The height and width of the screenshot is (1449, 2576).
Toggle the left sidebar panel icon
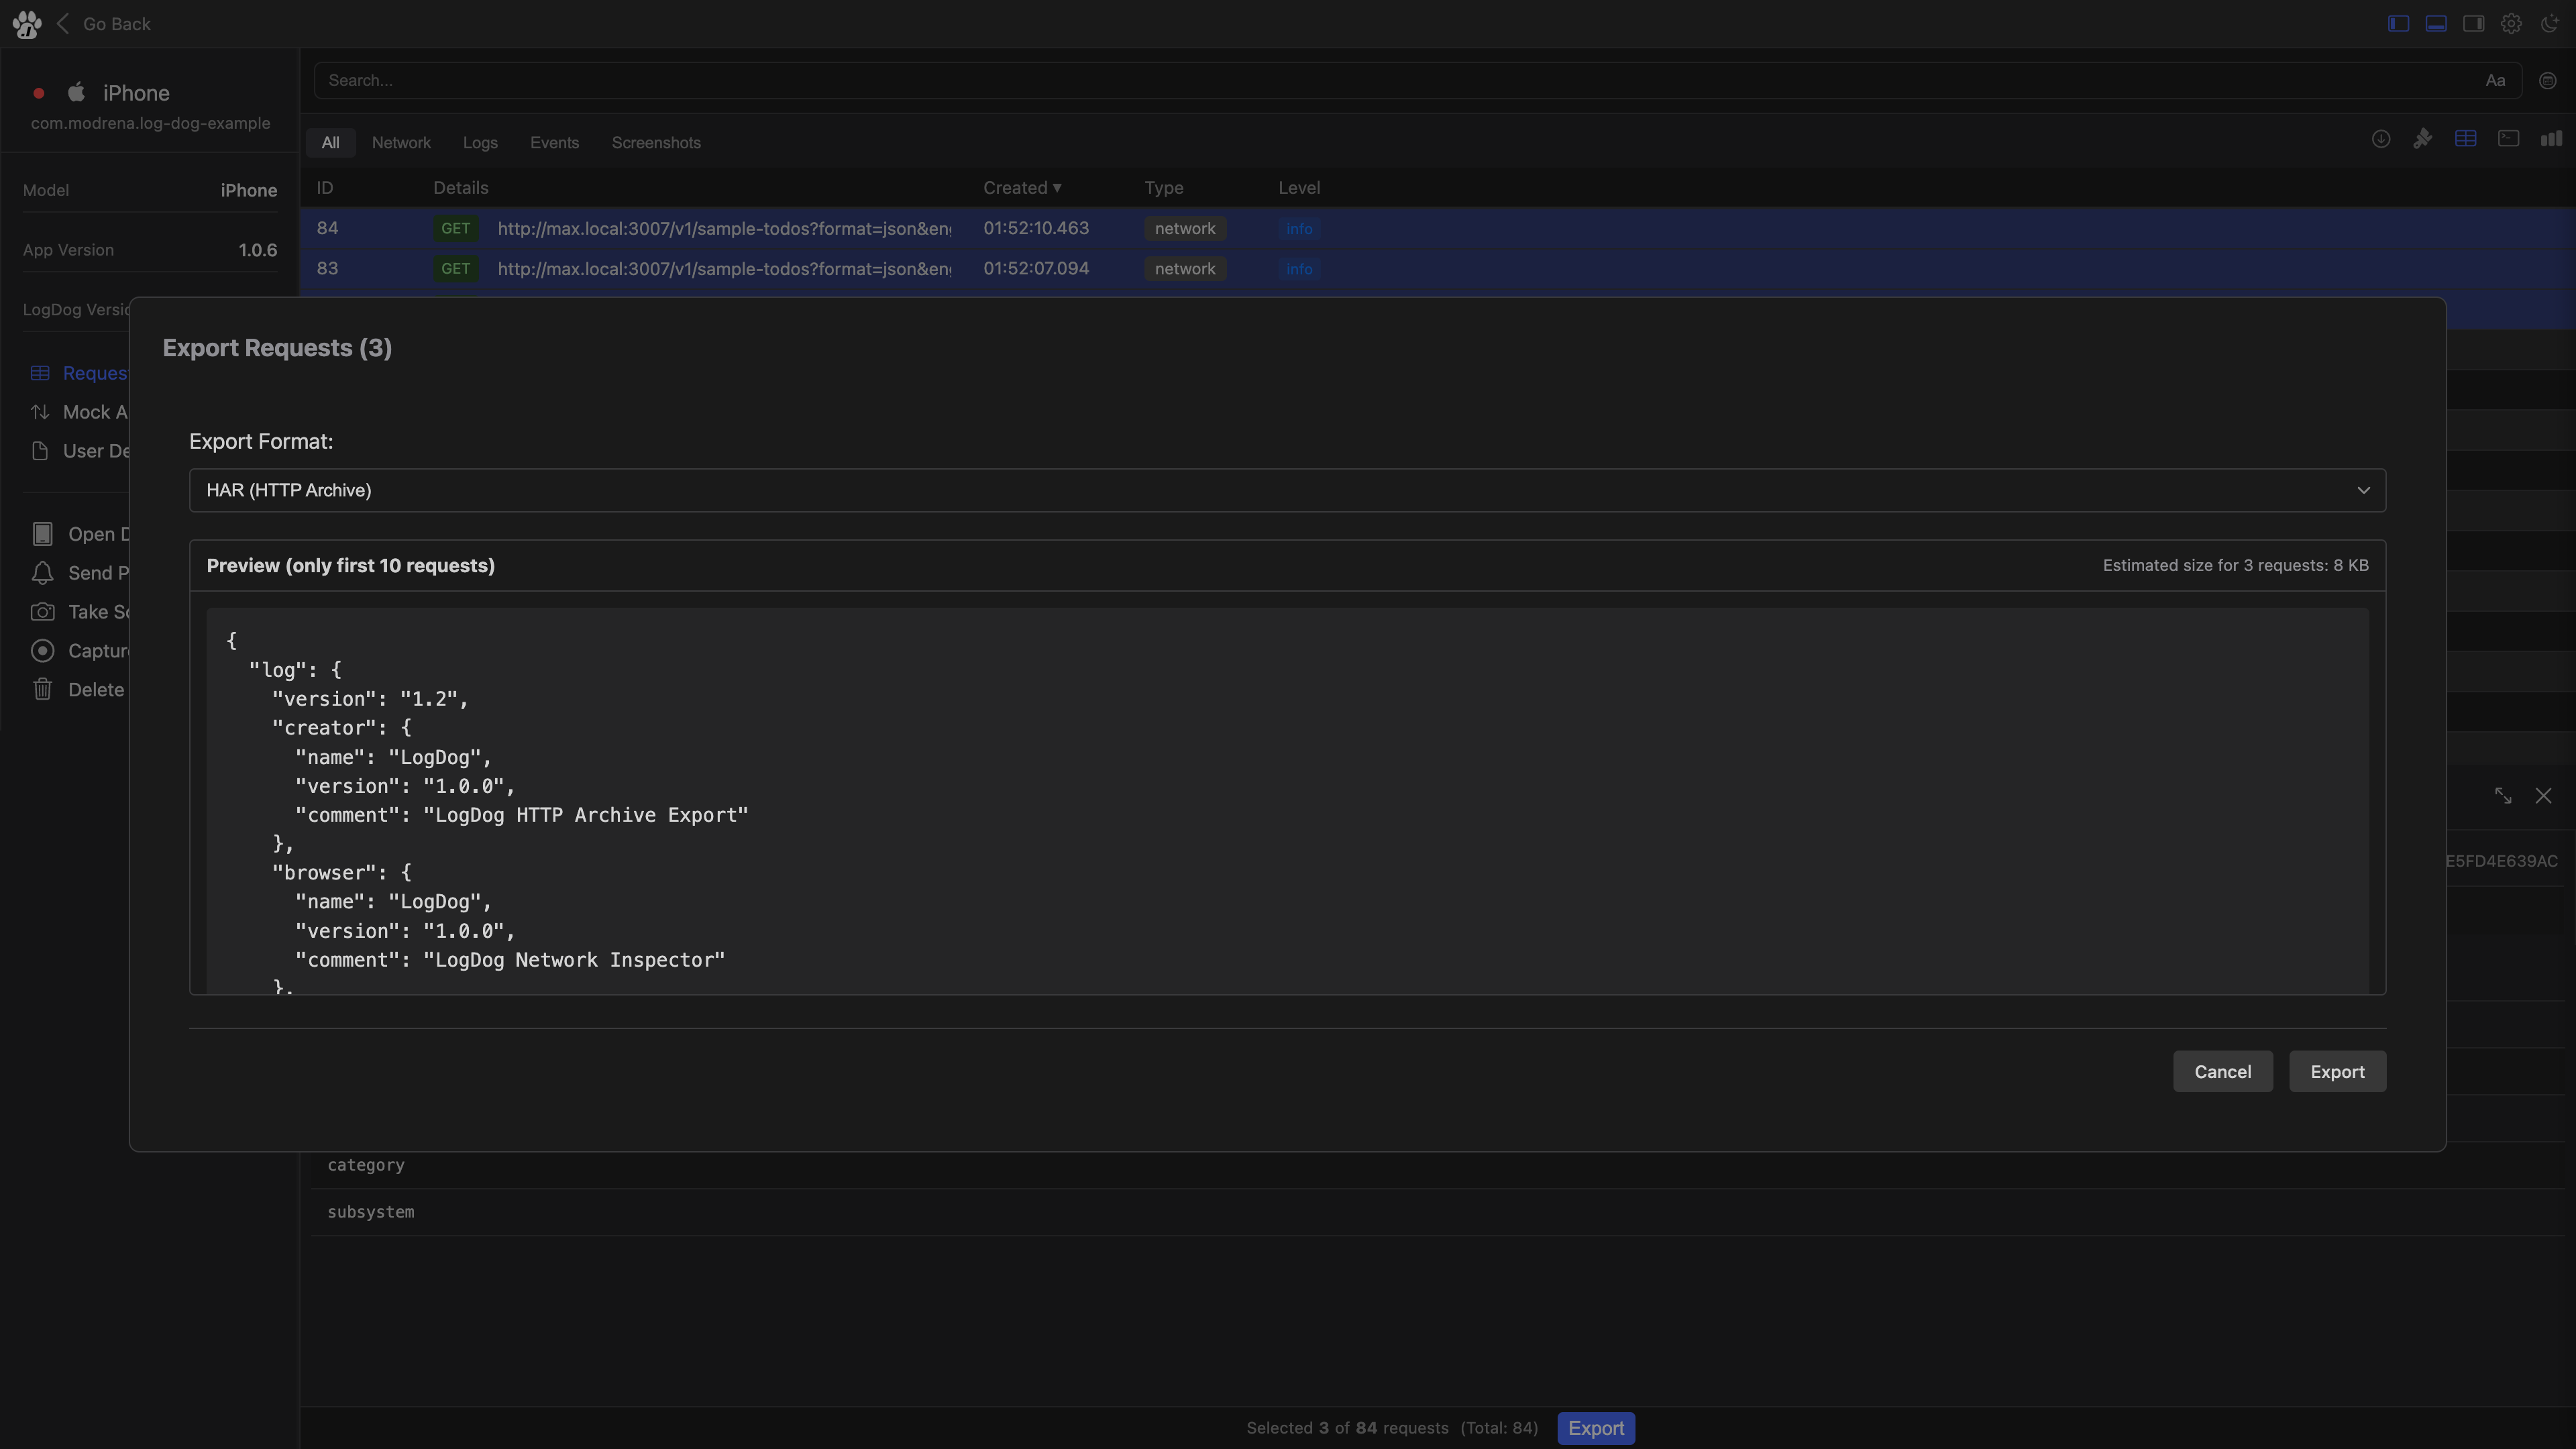coord(2398,23)
